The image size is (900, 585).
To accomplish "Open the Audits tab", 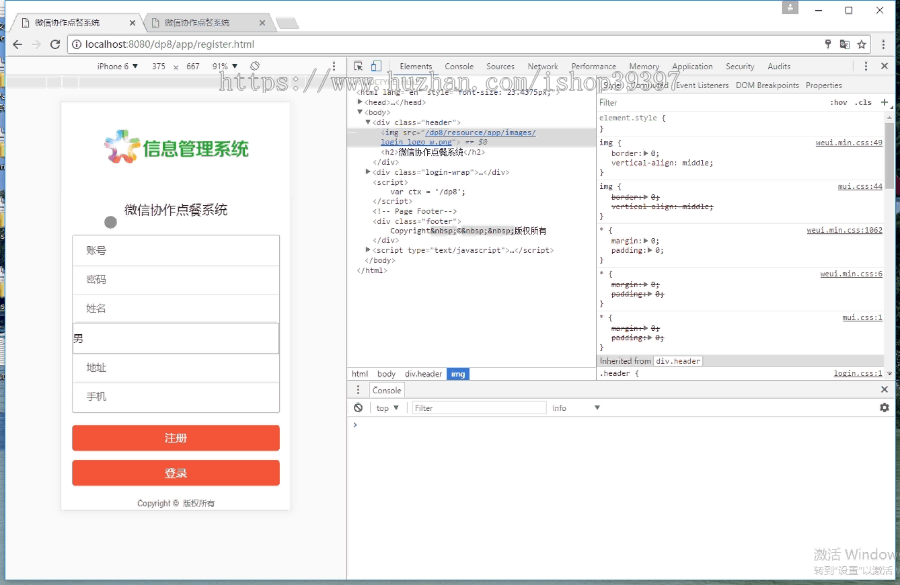I will point(779,66).
